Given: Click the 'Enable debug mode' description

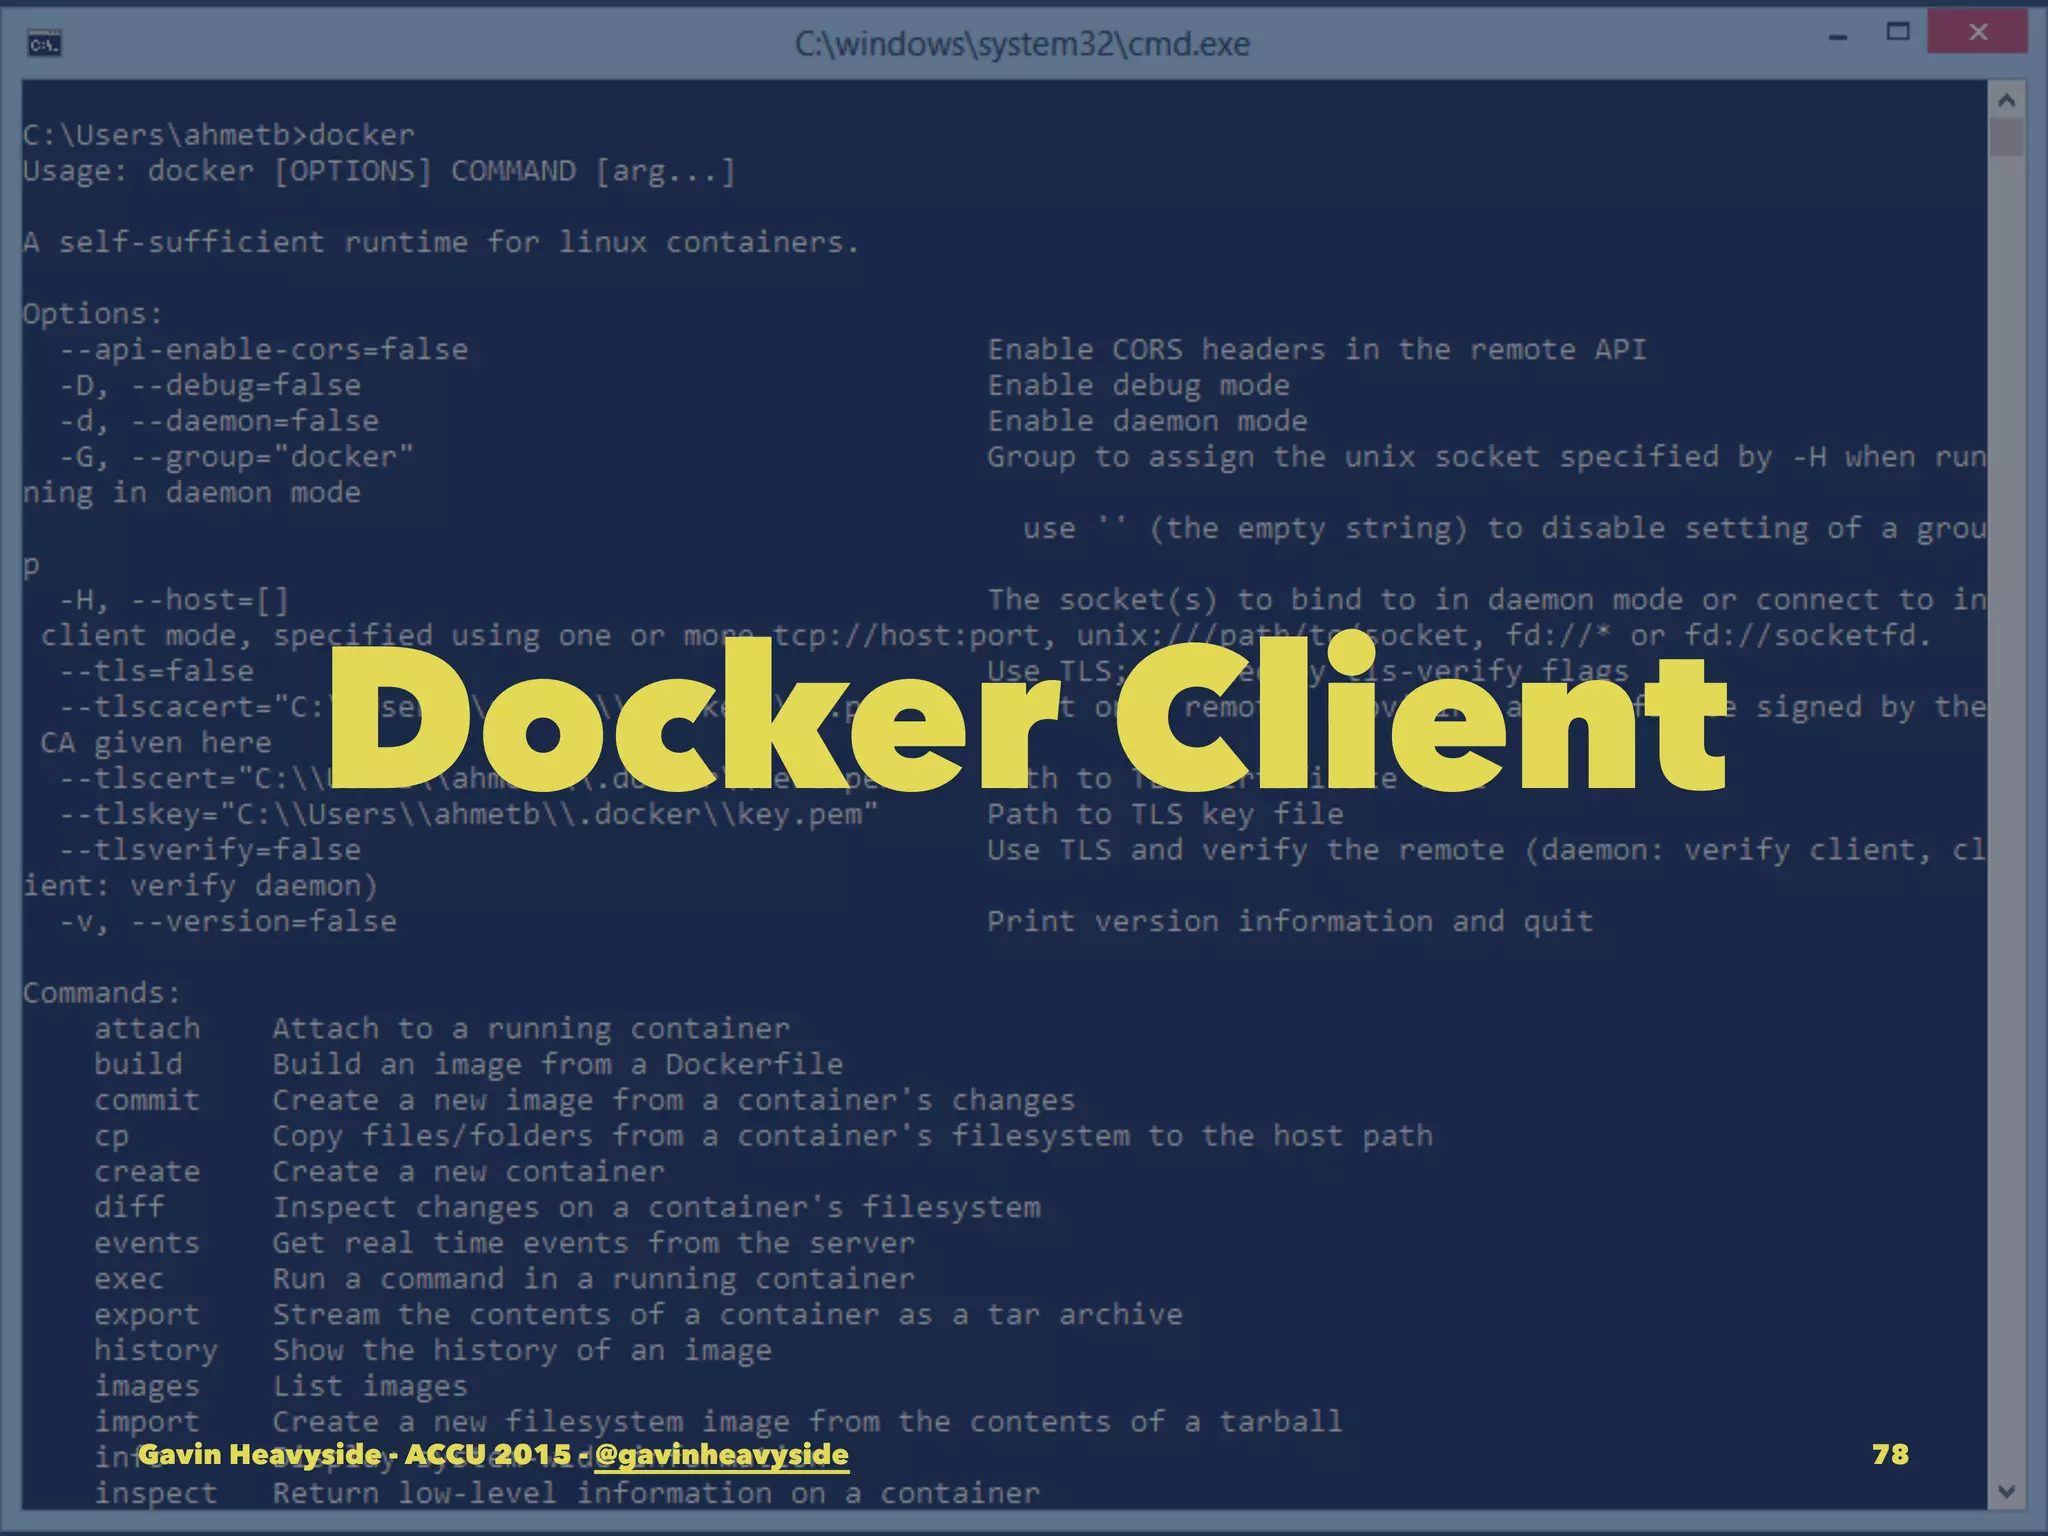Looking at the screenshot, I should (x=1139, y=386).
